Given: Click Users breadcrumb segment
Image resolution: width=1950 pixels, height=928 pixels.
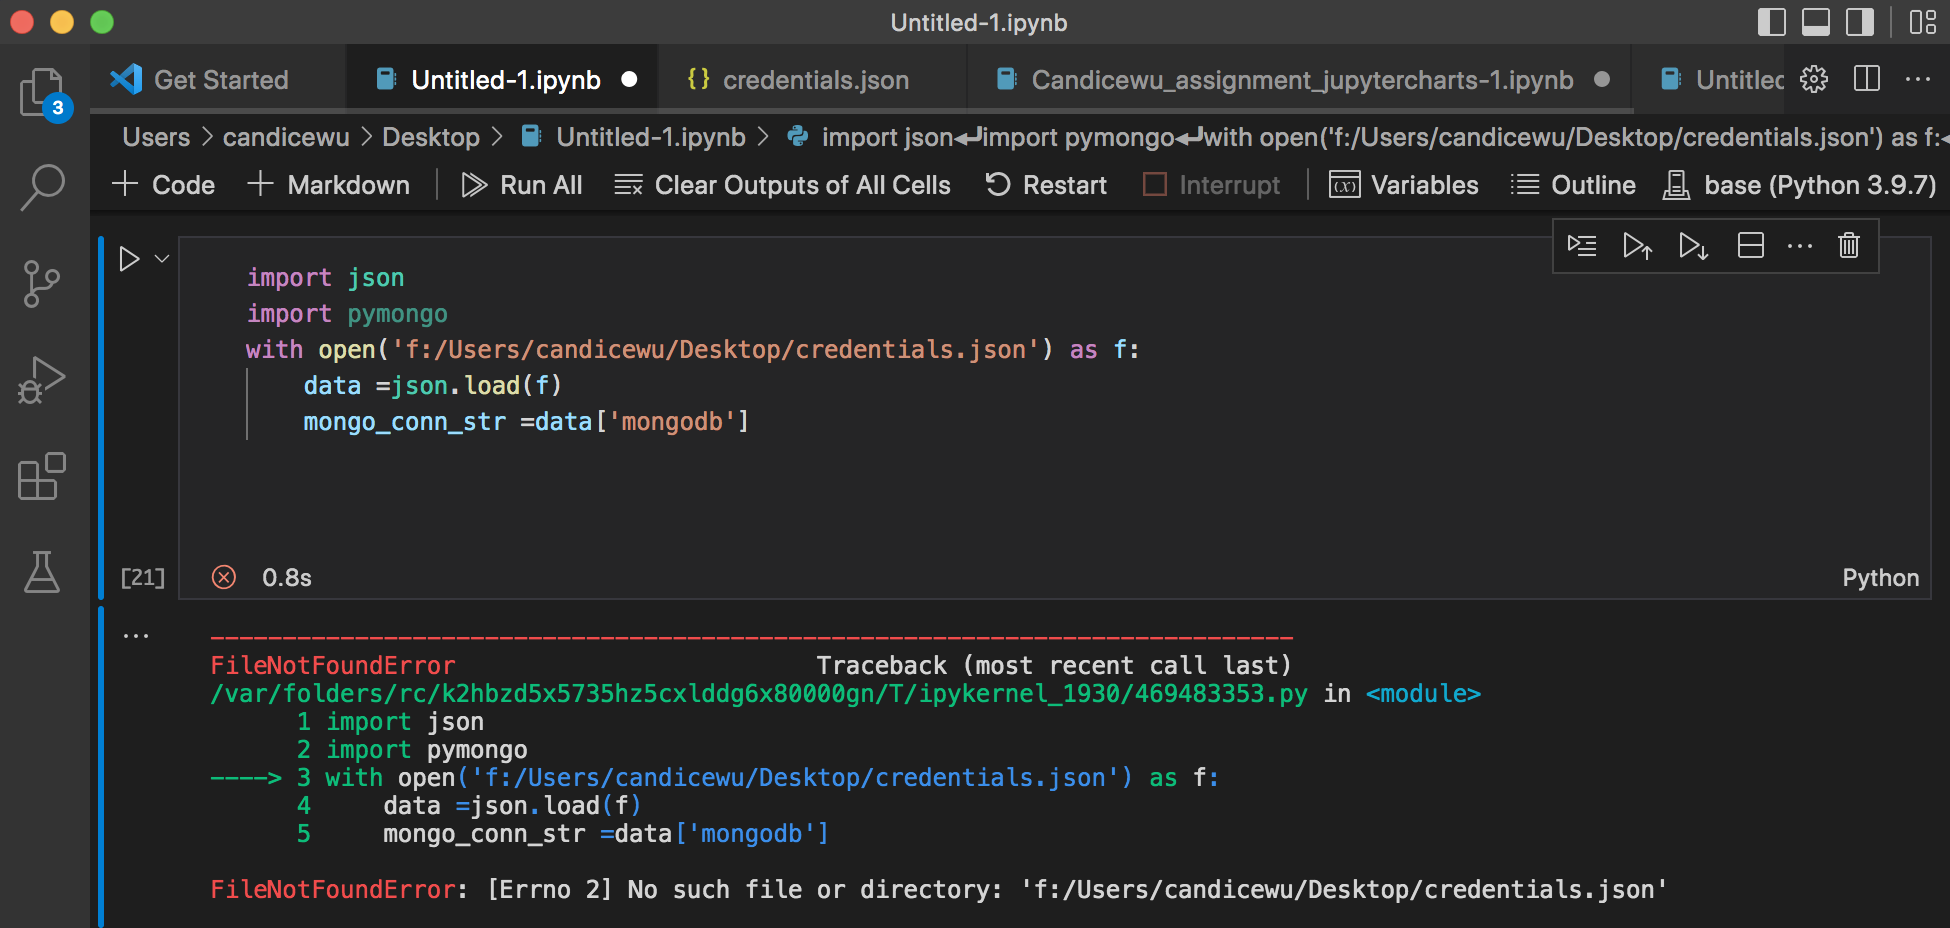Looking at the screenshot, I should click(156, 137).
